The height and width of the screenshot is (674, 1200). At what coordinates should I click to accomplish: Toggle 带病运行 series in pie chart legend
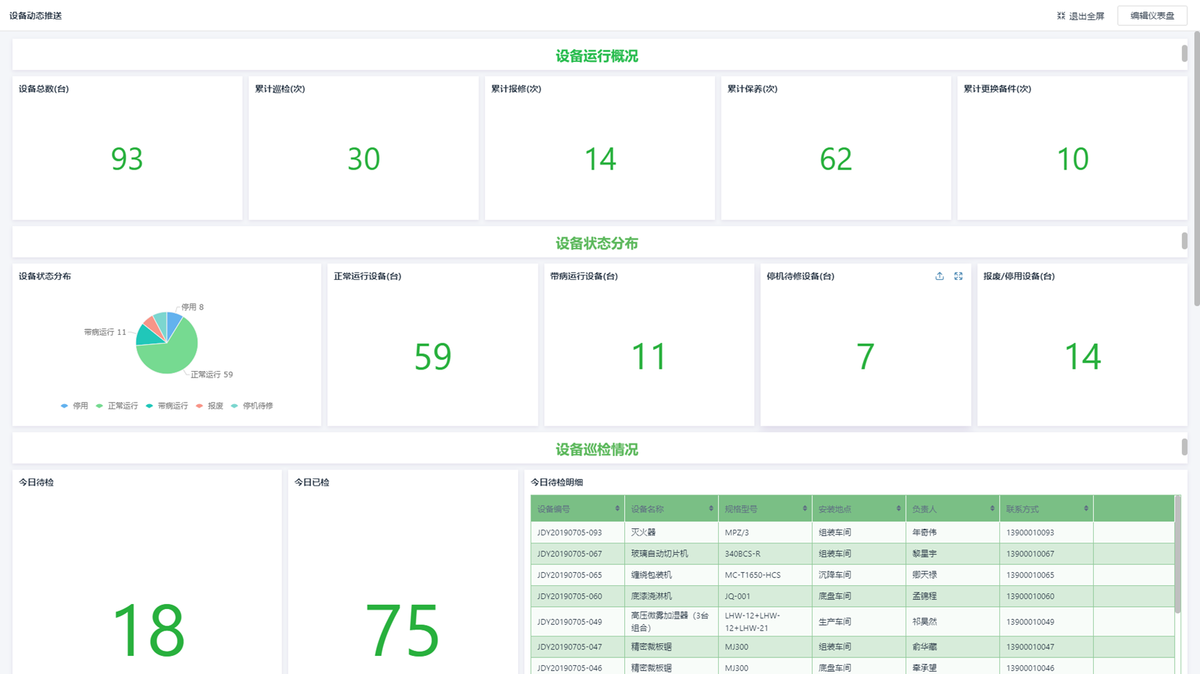[167, 406]
